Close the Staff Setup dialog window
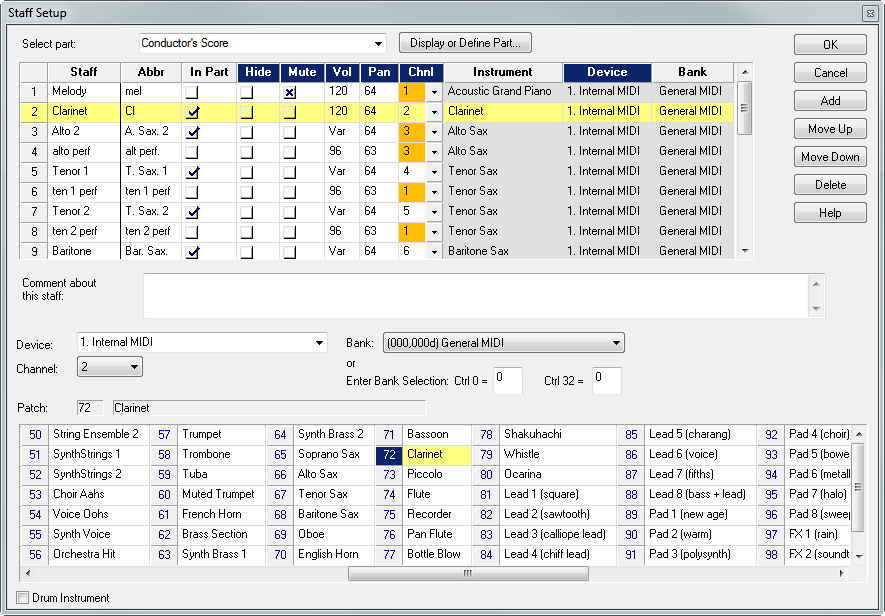This screenshot has height=616, width=885. 868,12
